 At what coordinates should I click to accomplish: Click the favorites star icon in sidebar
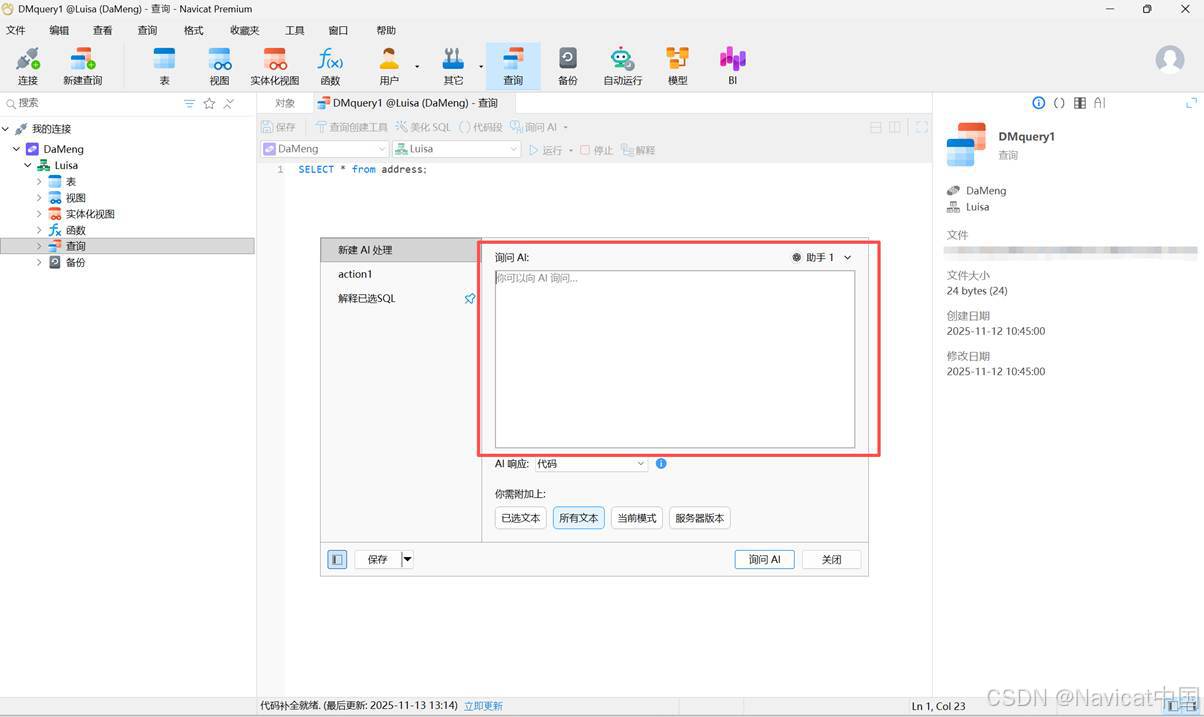(x=209, y=103)
